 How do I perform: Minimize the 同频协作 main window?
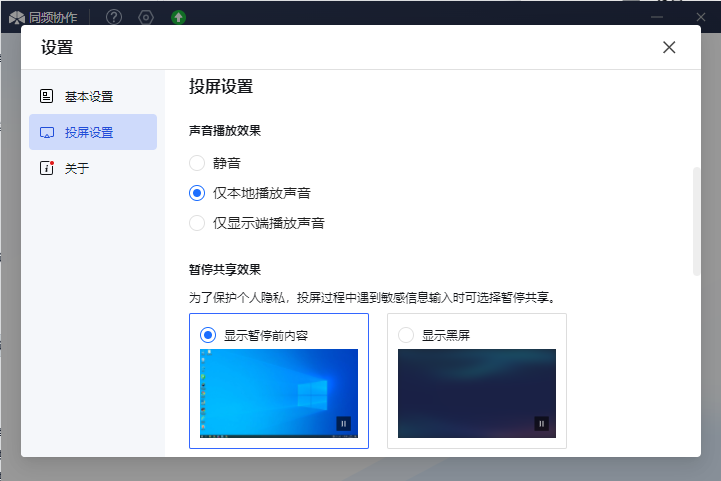coord(657,17)
